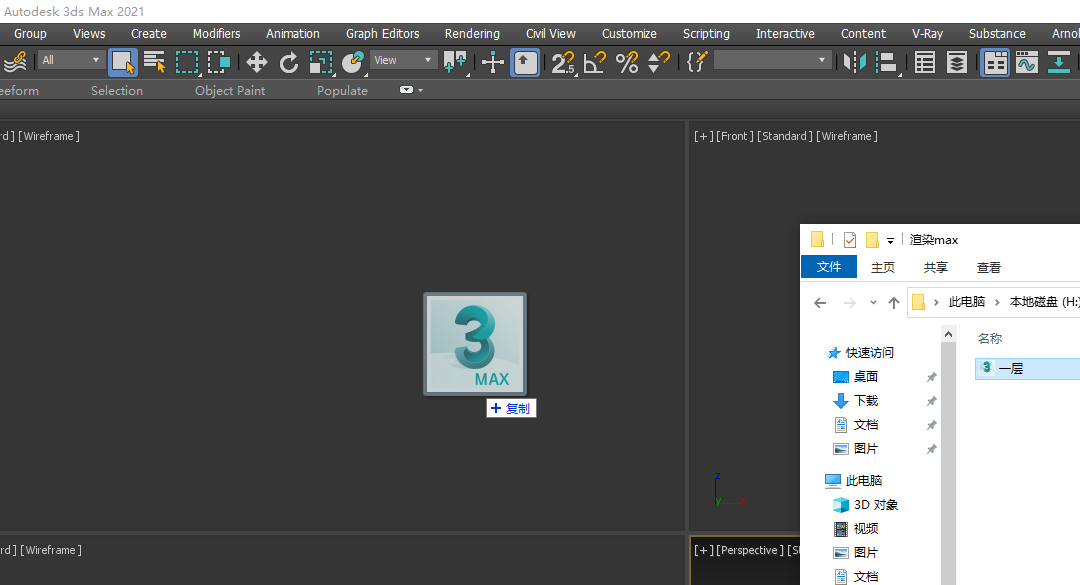Click the [Front] viewport label

click(735, 136)
